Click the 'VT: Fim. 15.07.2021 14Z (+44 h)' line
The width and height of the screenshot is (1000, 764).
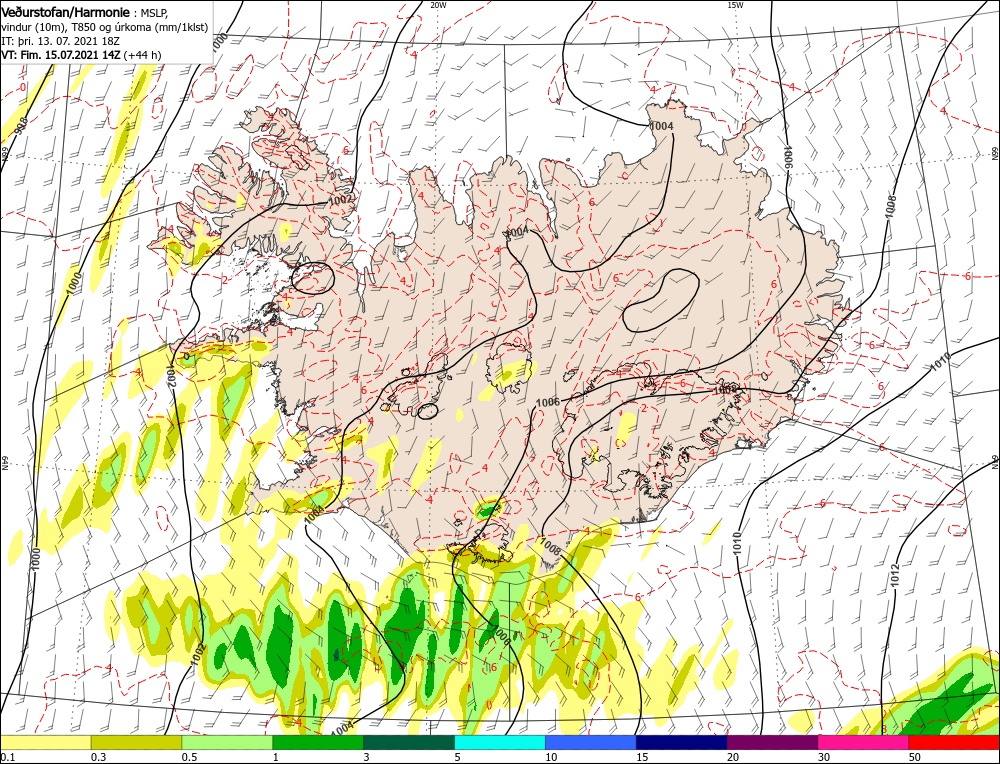coord(81,55)
